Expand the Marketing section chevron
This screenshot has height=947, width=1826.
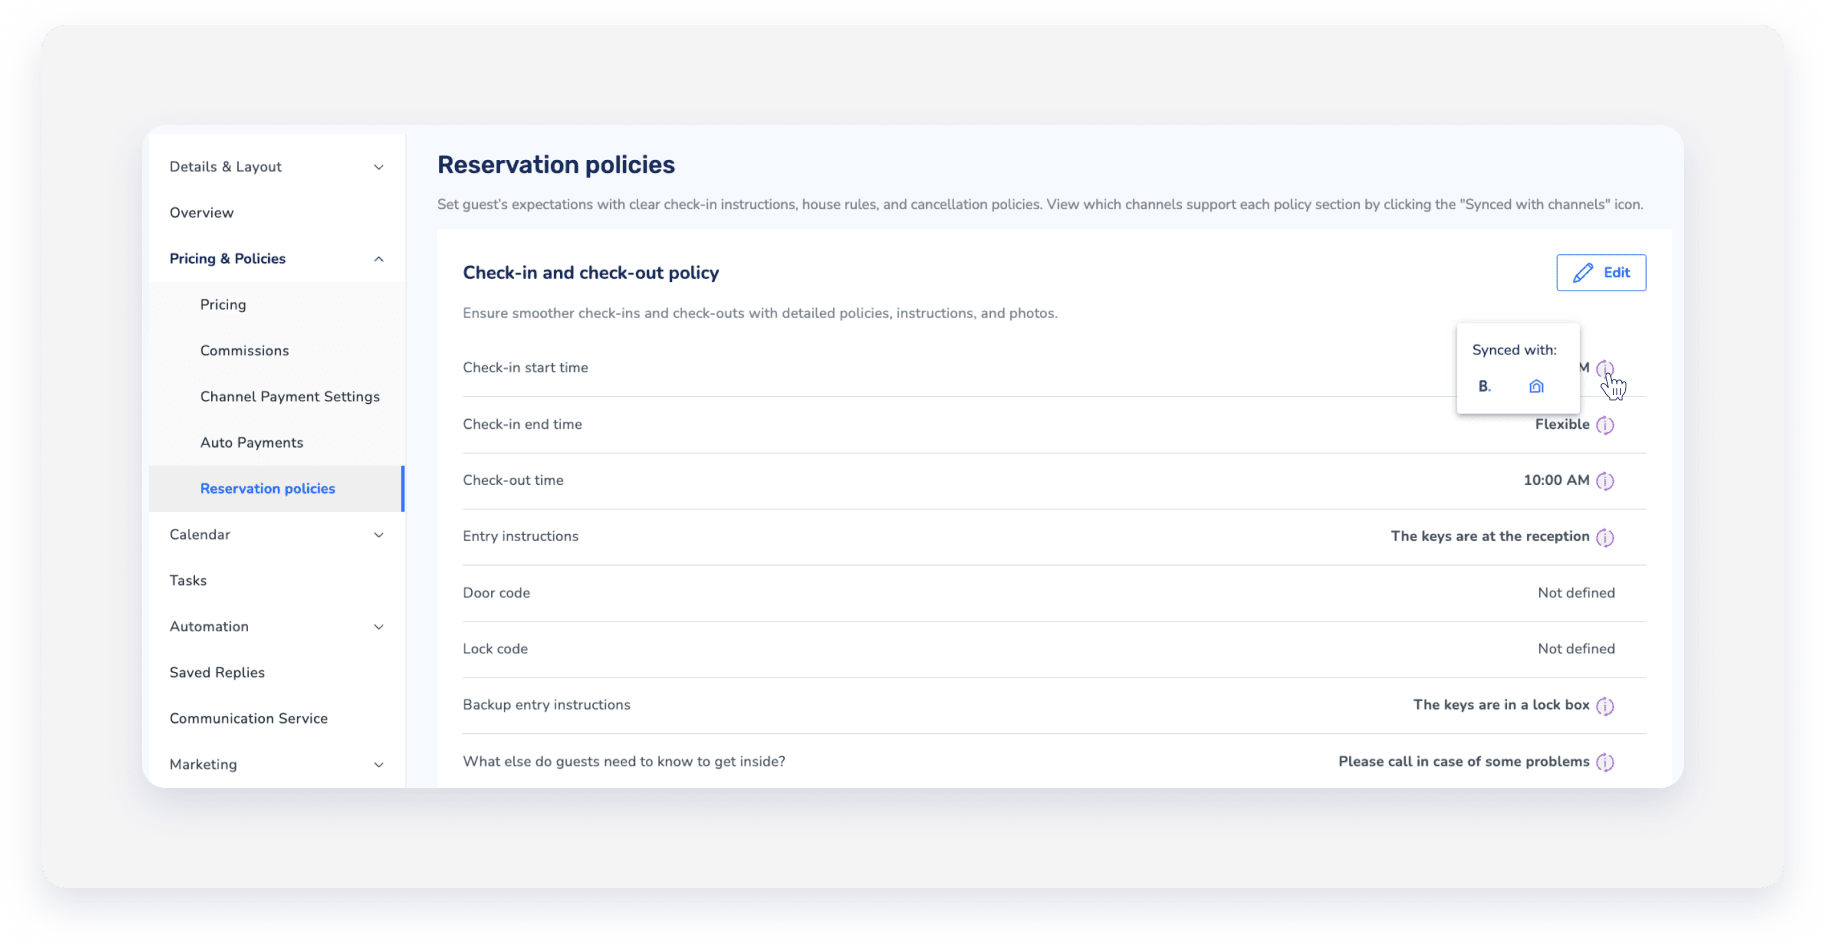coord(378,765)
